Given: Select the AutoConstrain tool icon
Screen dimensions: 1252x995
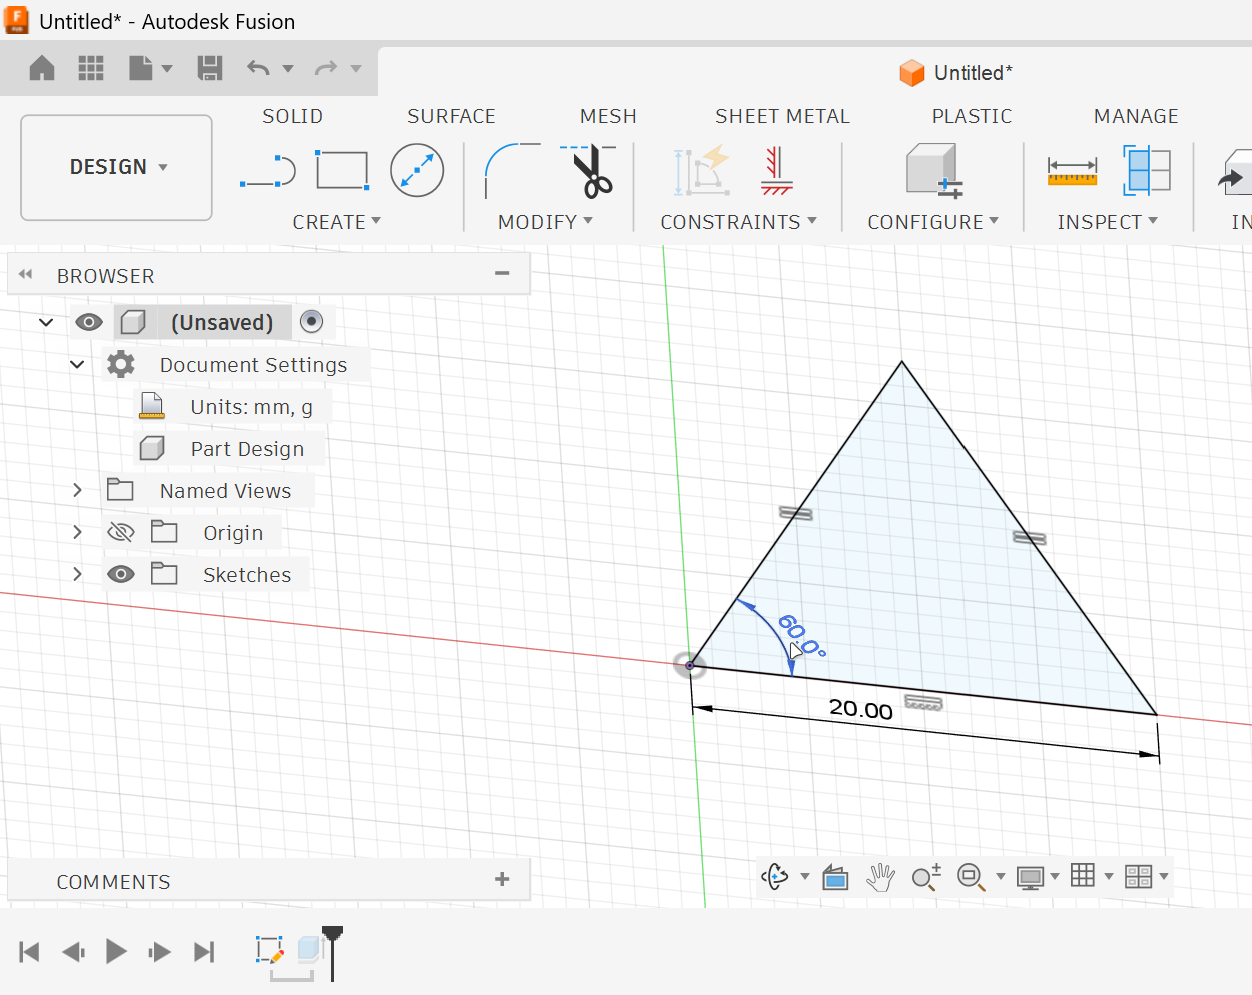Looking at the screenshot, I should (x=702, y=171).
